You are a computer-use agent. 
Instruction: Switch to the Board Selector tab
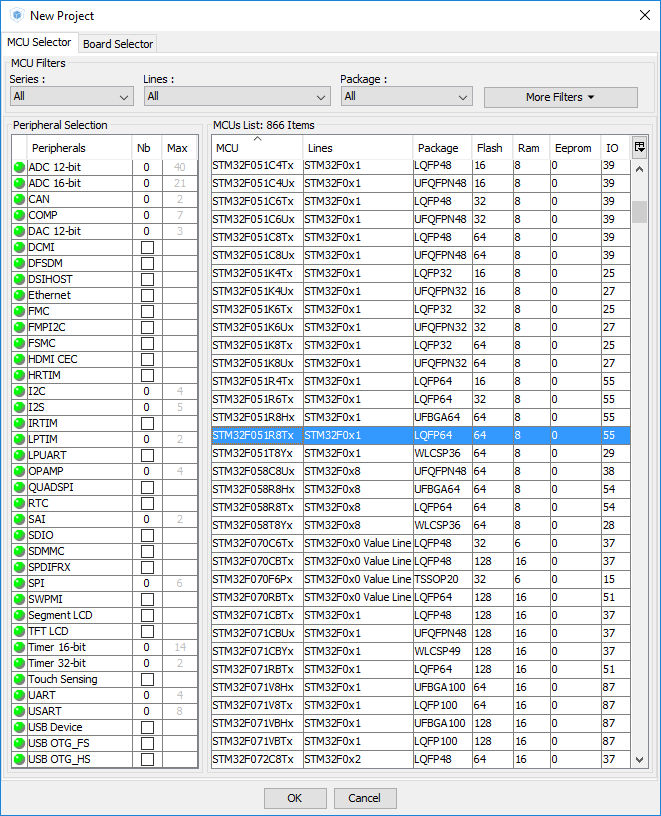118,44
